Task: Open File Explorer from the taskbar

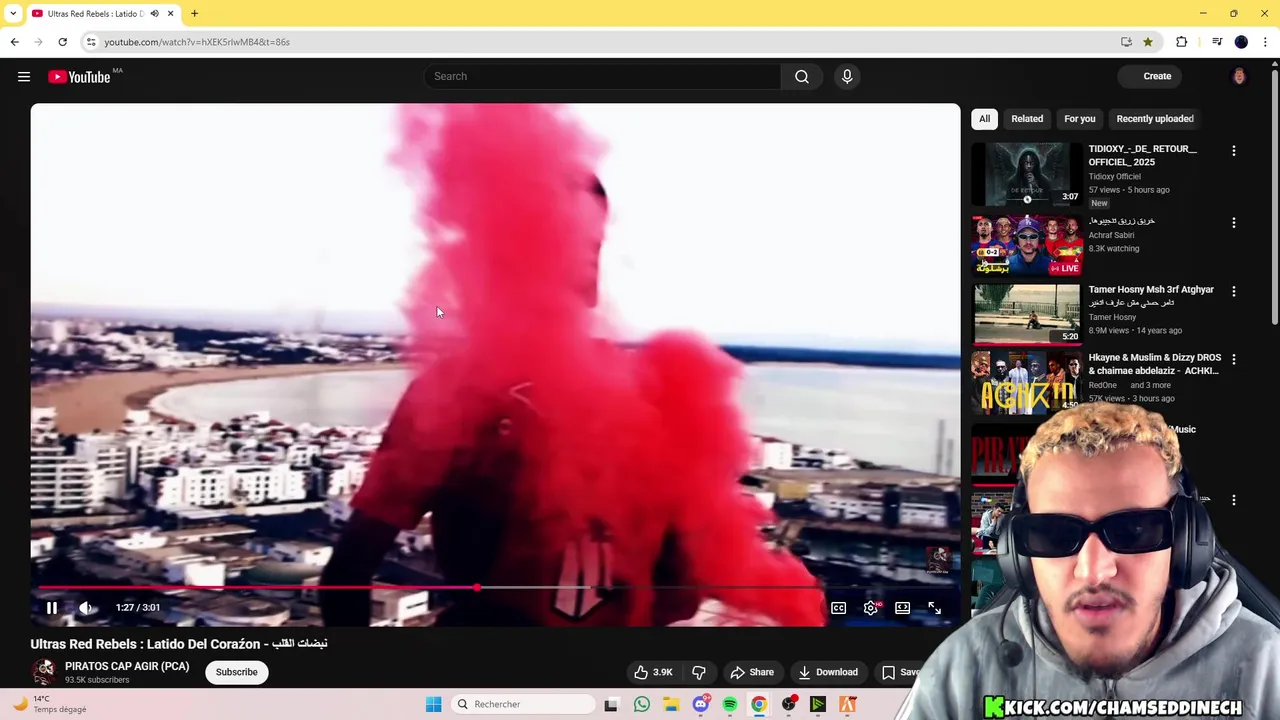Action: [671, 704]
